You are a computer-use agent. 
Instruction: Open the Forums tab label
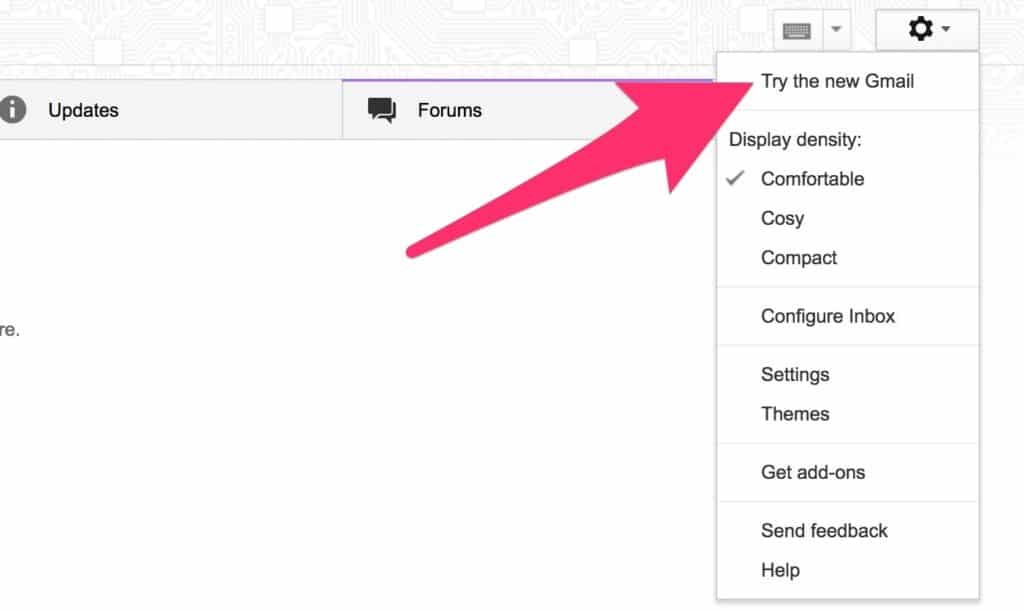coord(449,110)
